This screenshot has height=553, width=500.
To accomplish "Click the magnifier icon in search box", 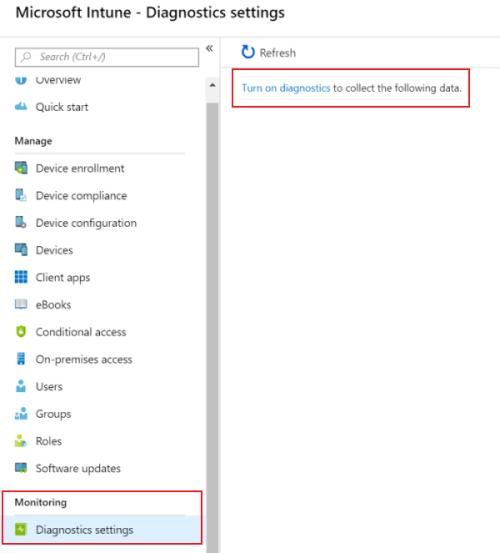I will [26, 57].
